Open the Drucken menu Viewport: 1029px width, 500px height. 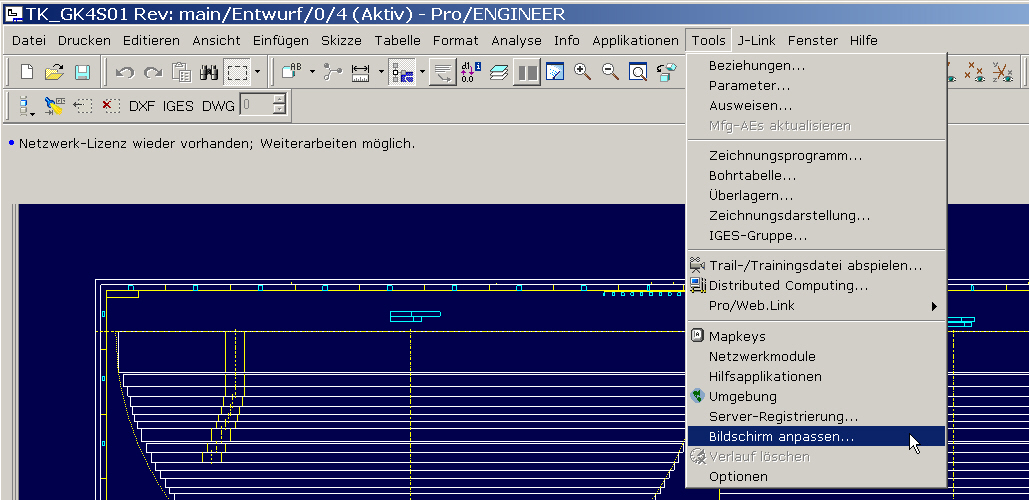pos(84,41)
